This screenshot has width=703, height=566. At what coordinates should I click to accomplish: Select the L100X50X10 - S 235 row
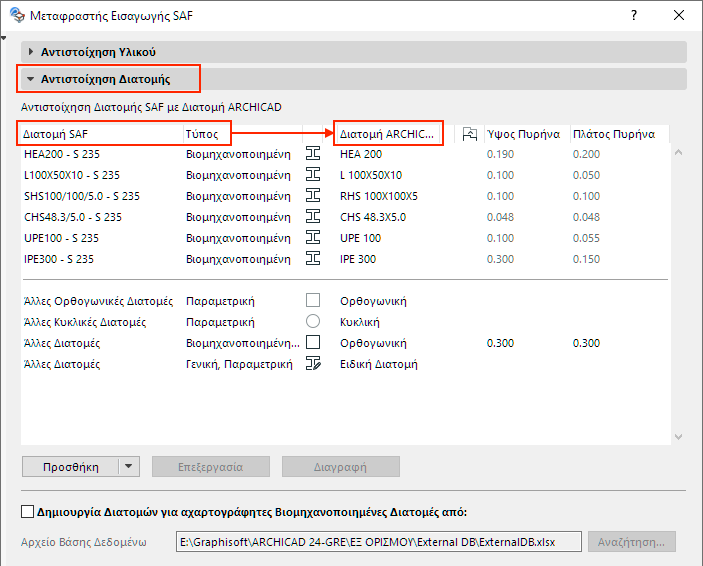point(346,175)
